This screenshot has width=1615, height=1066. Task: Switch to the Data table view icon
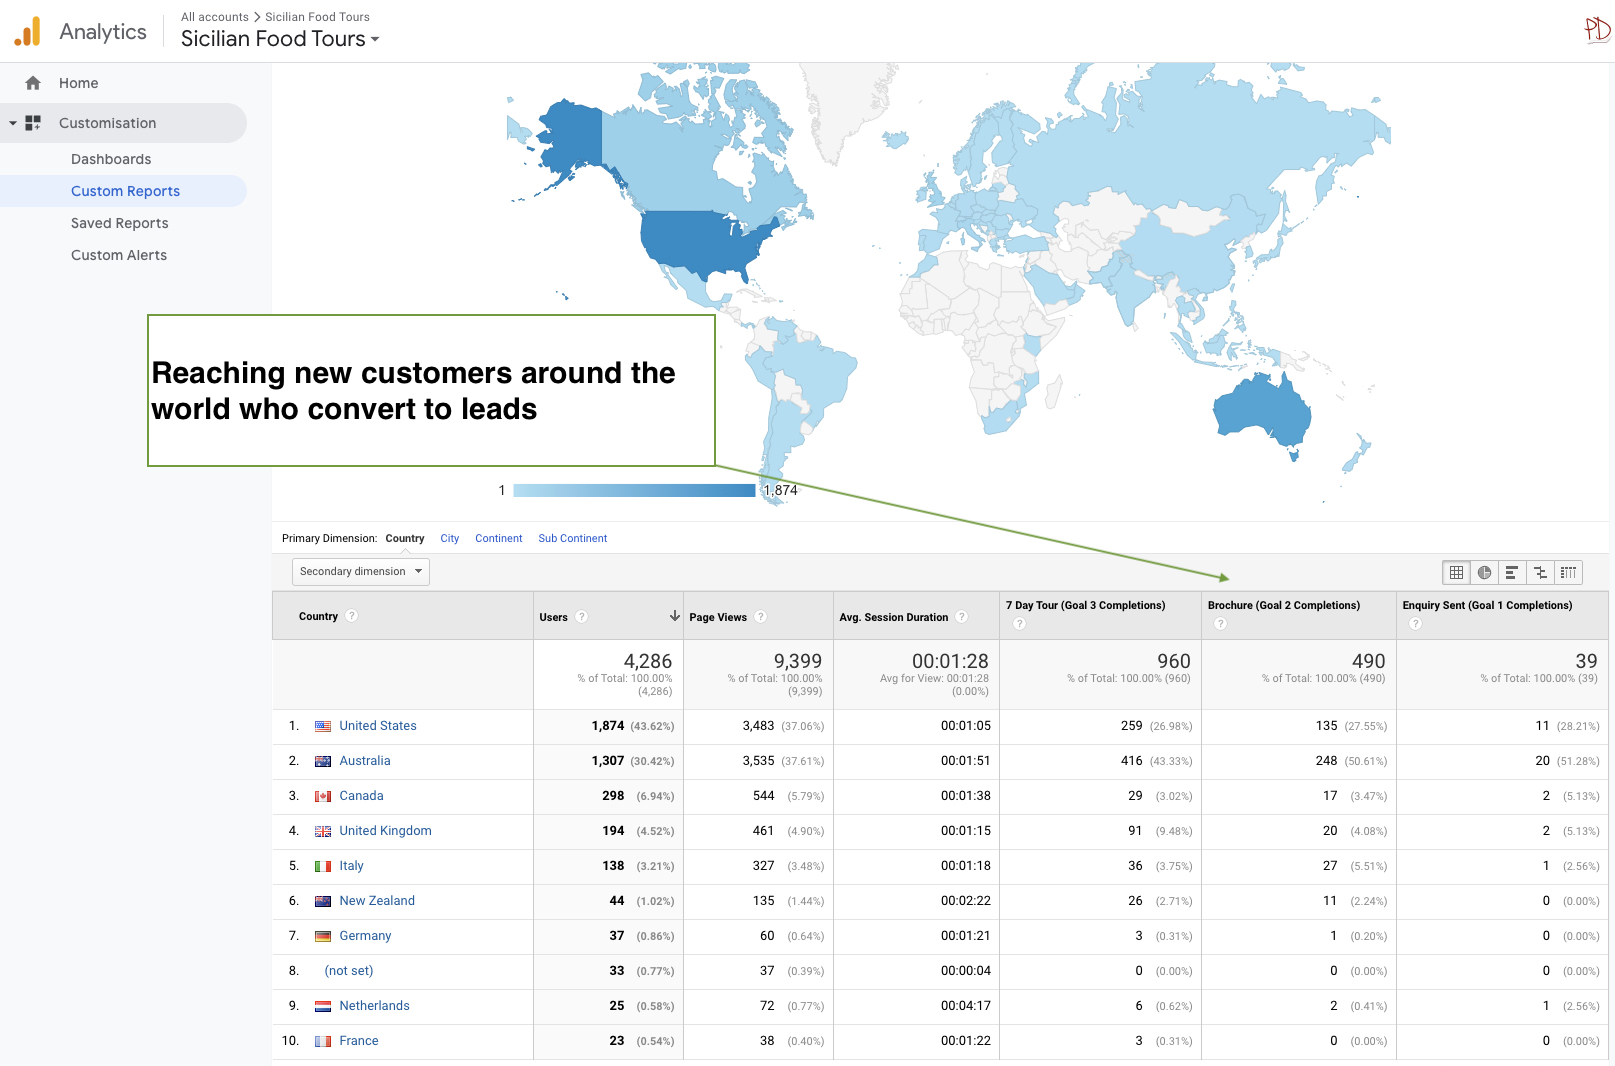pyautogui.click(x=1456, y=572)
